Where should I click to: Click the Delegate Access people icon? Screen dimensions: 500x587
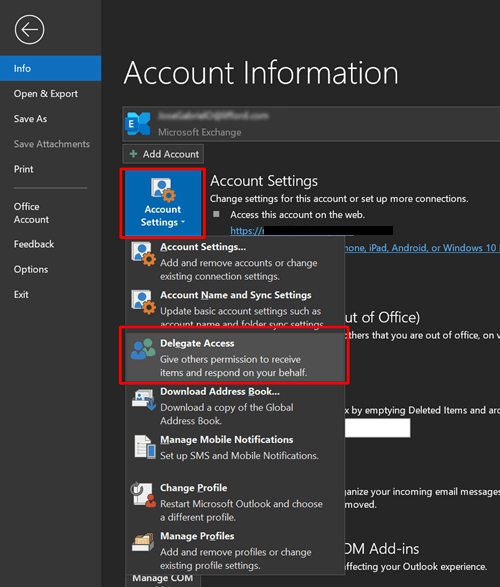pyautogui.click(x=143, y=349)
